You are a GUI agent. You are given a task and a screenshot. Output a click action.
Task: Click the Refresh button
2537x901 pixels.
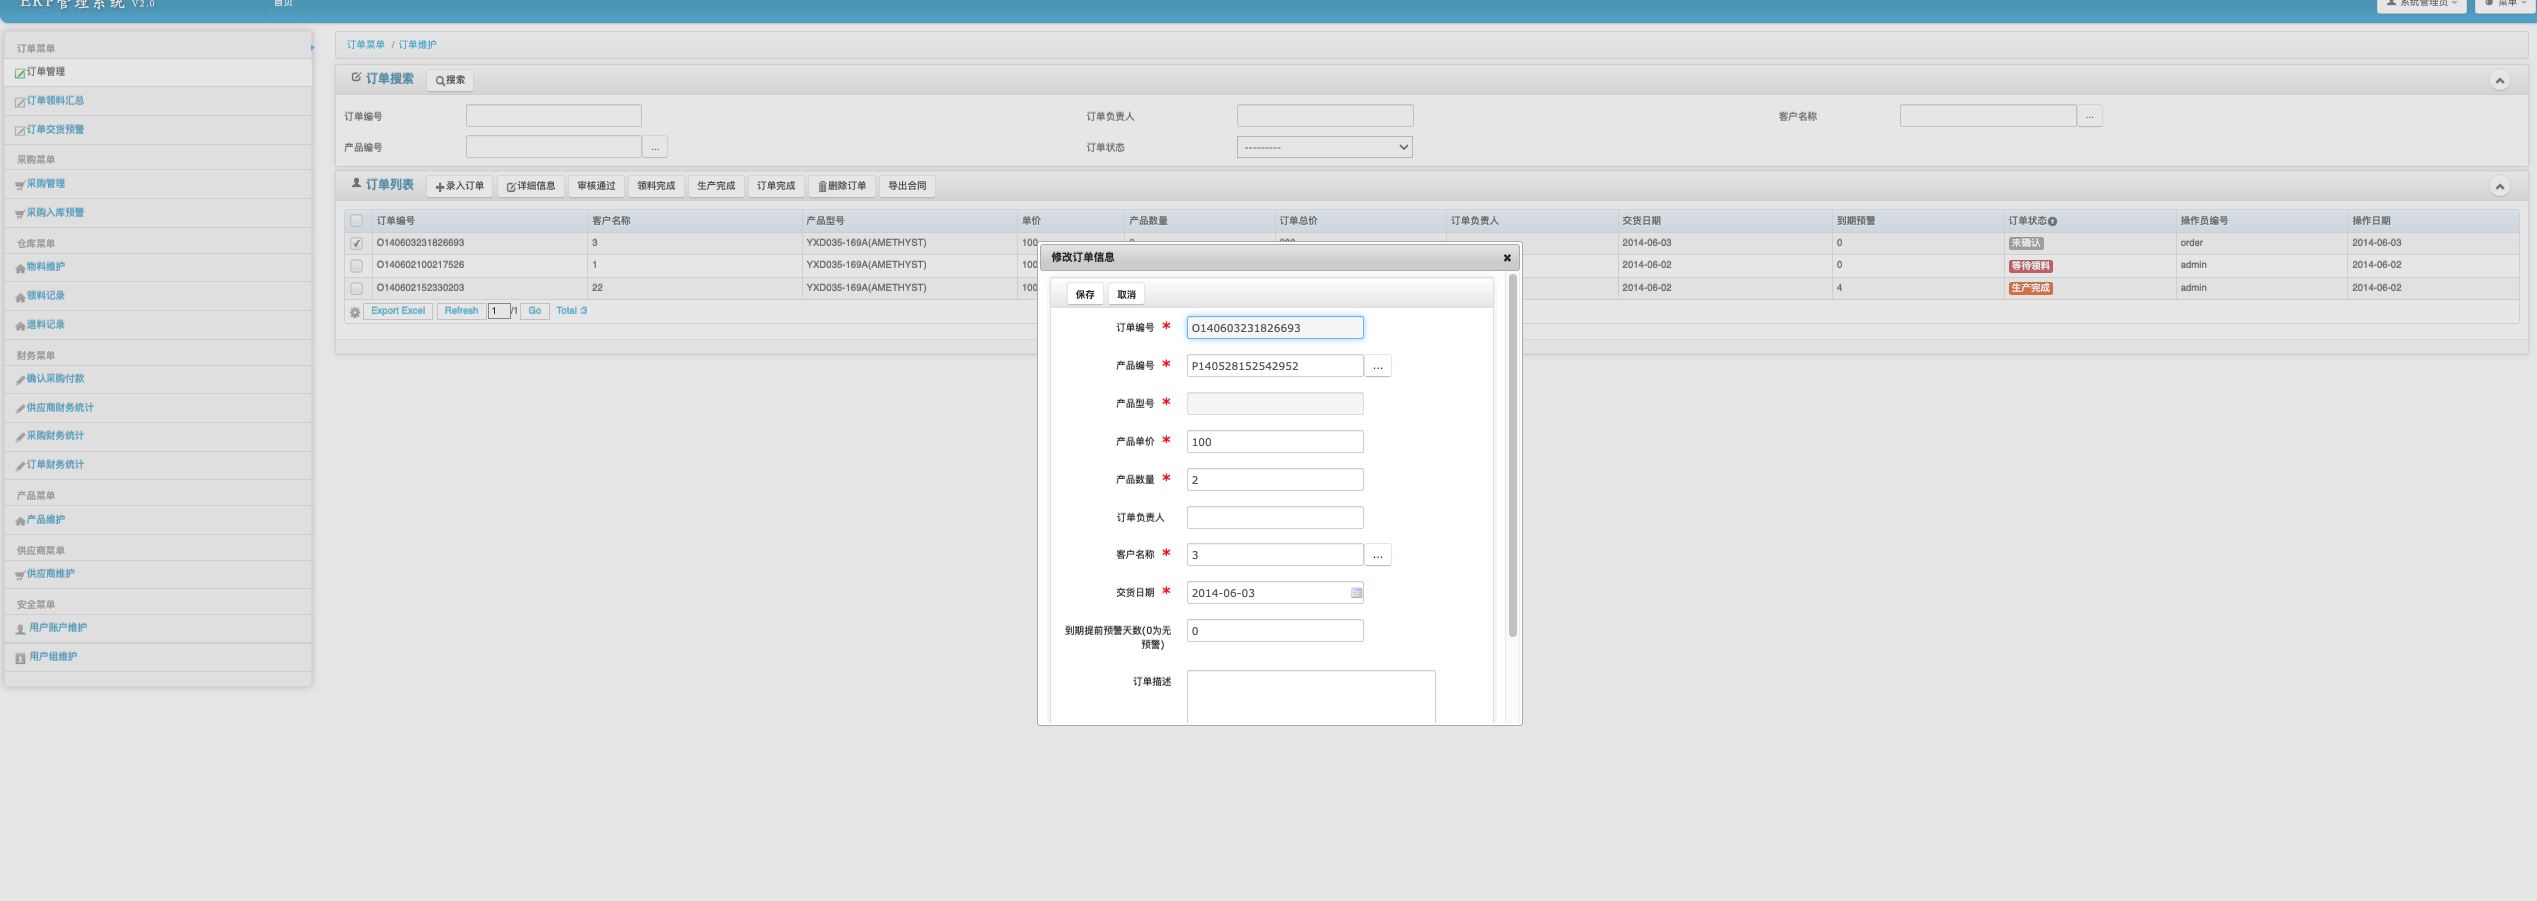[461, 311]
